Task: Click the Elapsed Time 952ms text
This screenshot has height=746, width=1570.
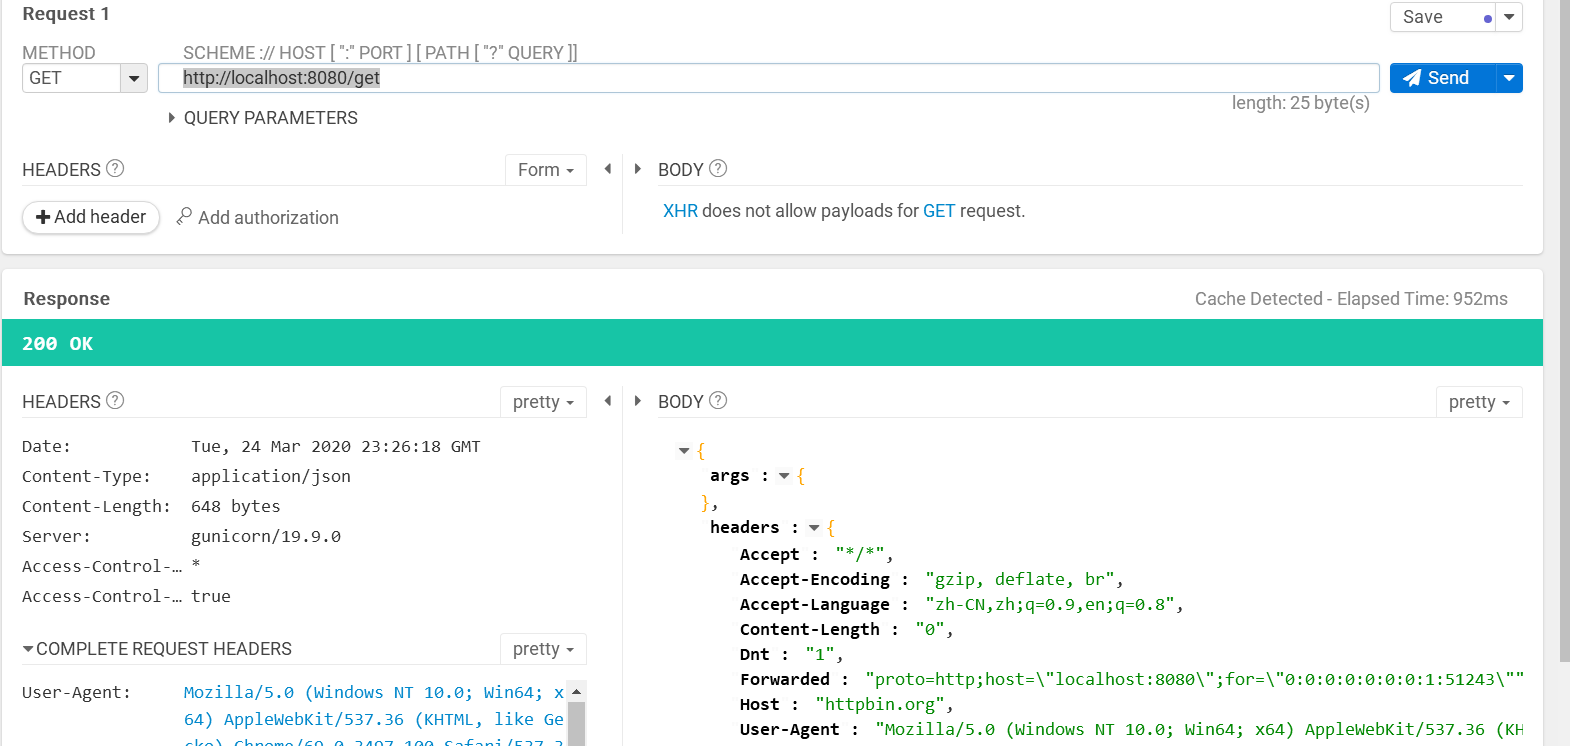Action: coord(1422,299)
